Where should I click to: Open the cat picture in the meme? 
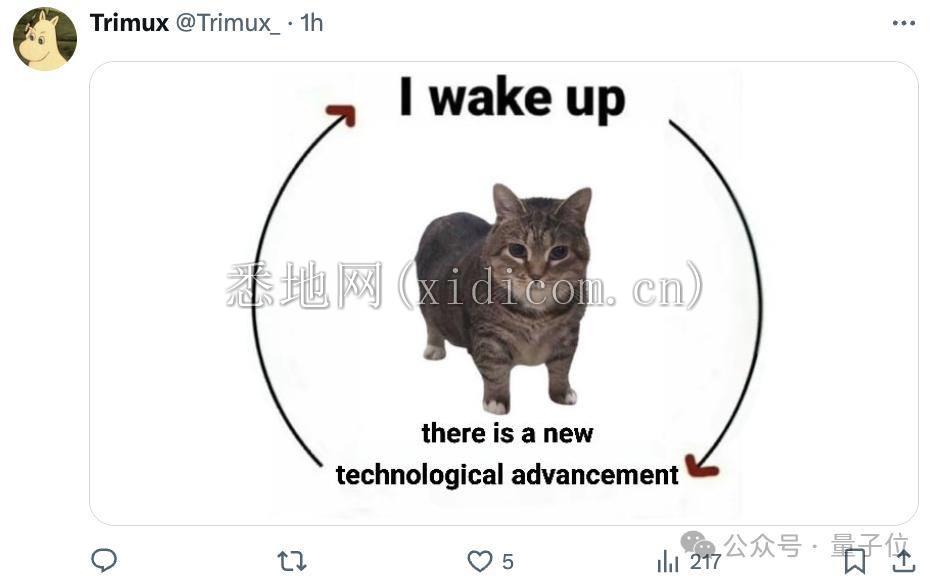(504, 298)
